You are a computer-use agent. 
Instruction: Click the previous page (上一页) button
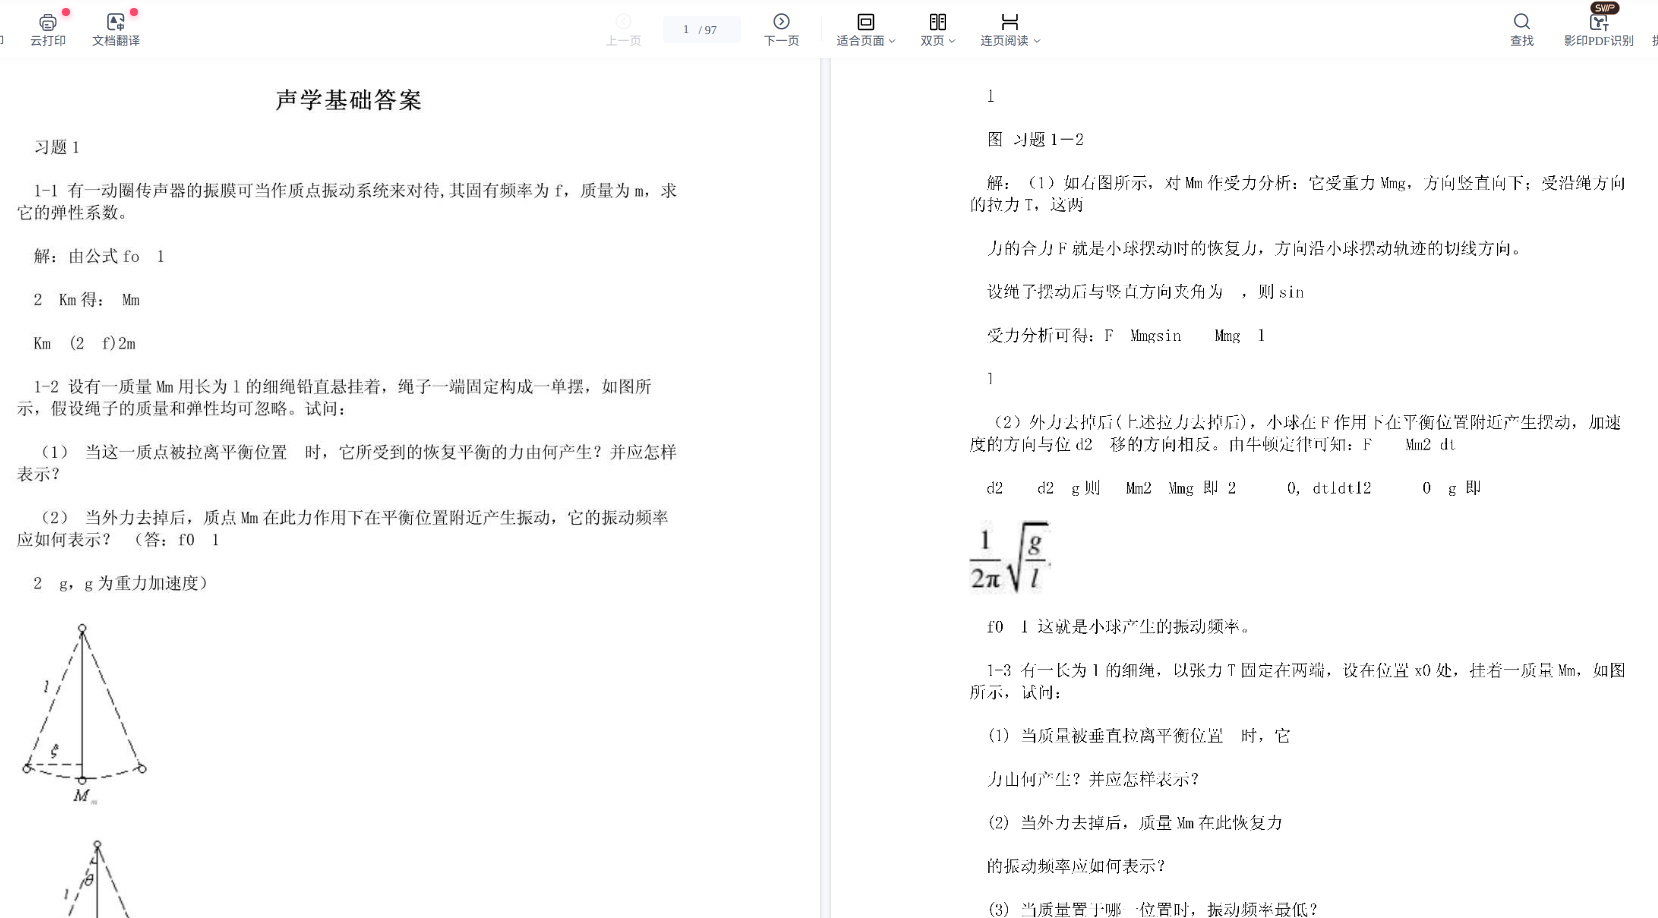tap(623, 22)
